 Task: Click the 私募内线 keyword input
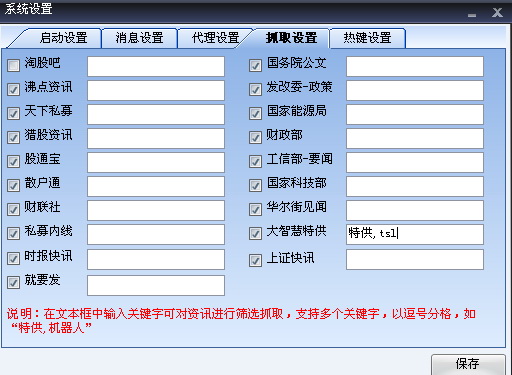[156, 234]
